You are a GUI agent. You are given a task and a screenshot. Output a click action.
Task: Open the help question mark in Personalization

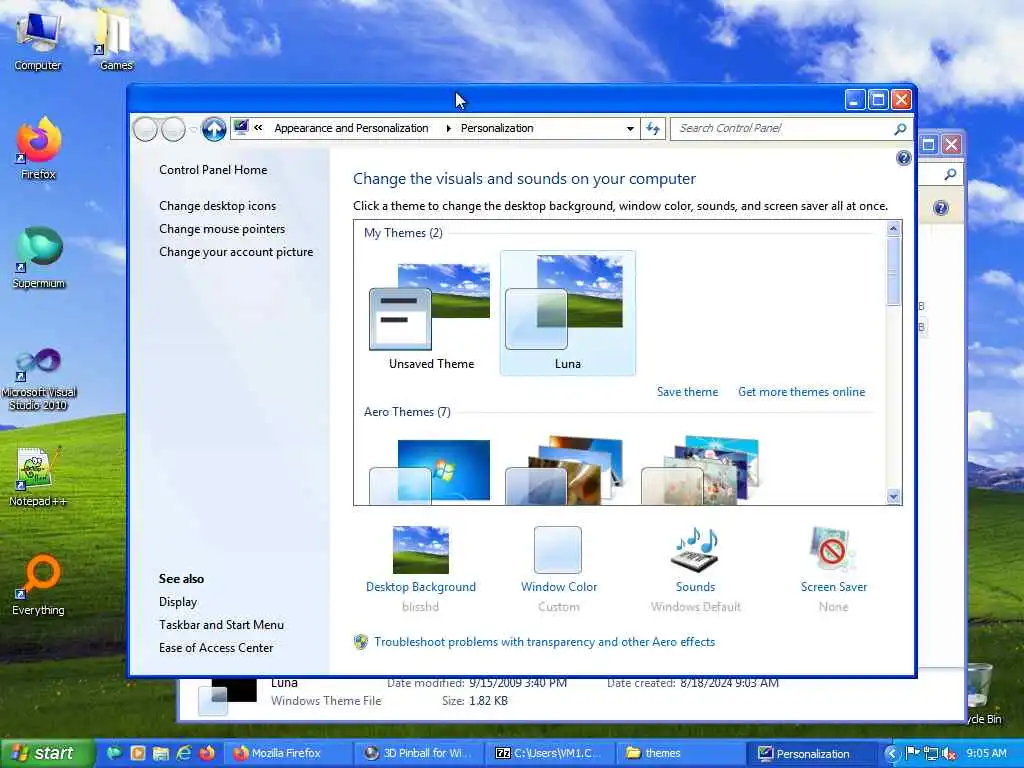pyautogui.click(x=903, y=157)
